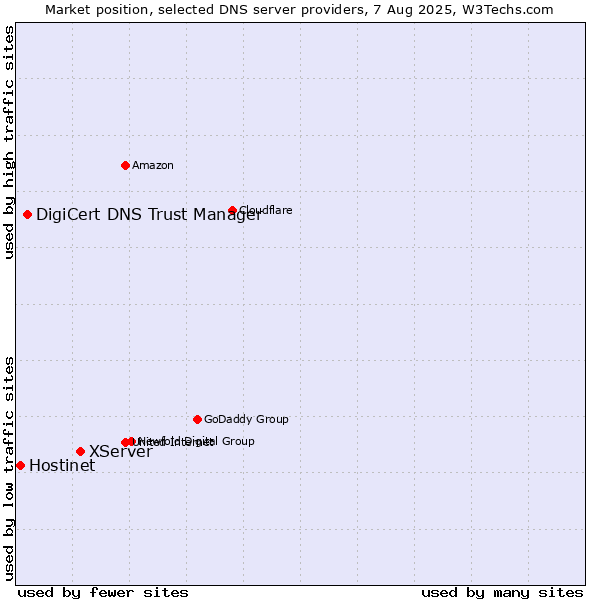
Task: Click the 'Amazon' label text
Action: pyautogui.click(x=153, y=166)
